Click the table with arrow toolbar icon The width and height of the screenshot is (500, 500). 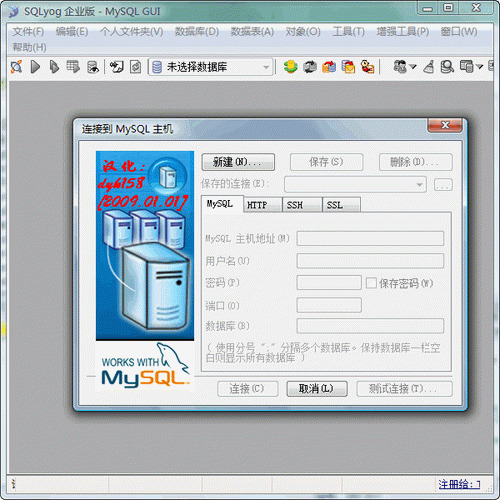(73, 67)
